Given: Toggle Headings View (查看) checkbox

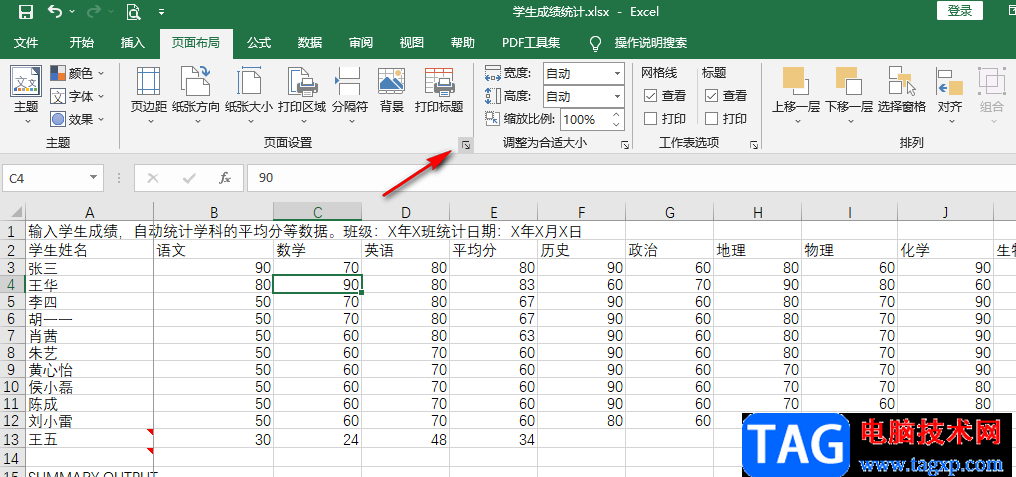Looking at the screenshot, I should click(711, 96).
